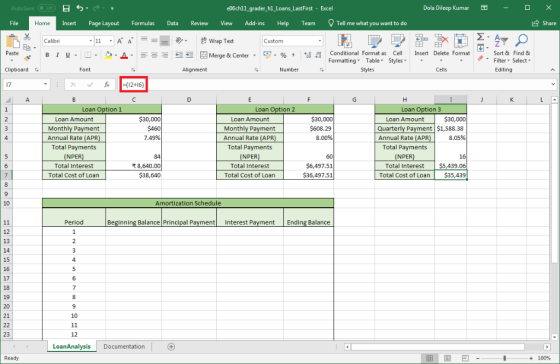Screen dimensions: 560x364
Task: Toggle Italic formatting
Action: pyautogui.click(x=57, y=55)
